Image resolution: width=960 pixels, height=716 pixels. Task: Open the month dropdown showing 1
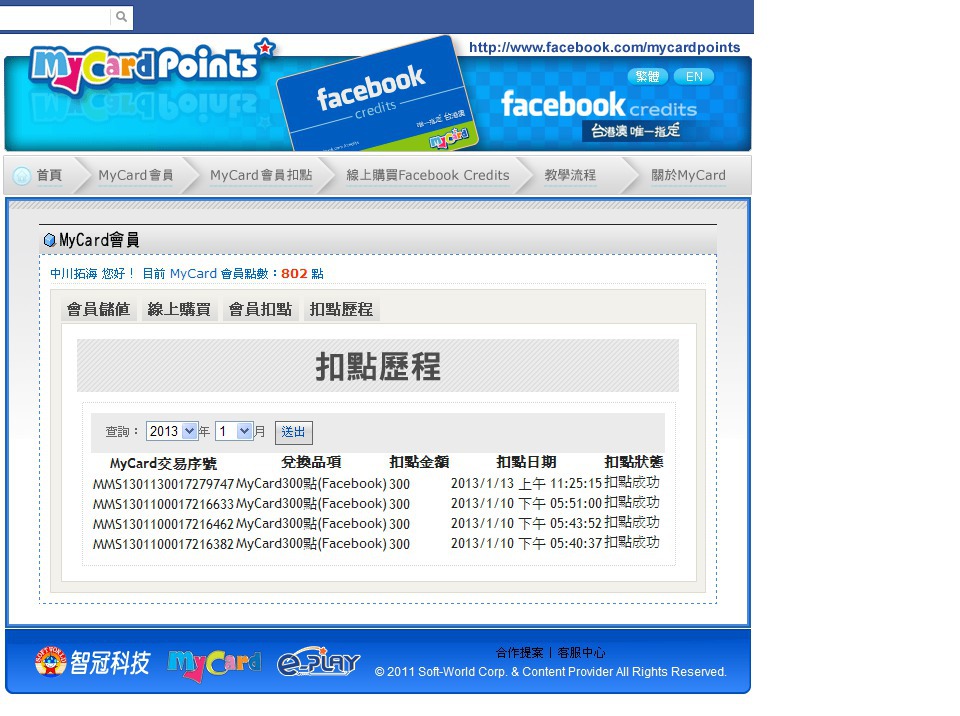pyautogui.click(x=234, y=431)
